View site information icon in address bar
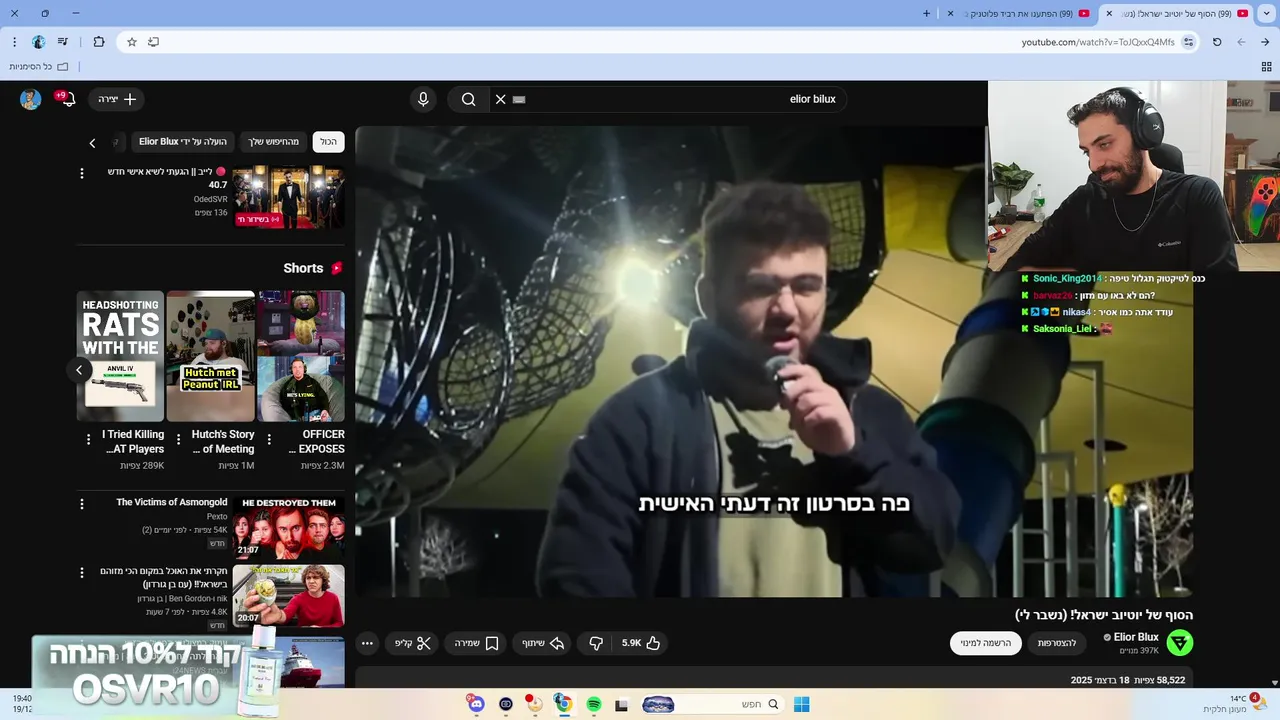The image size is (1280, 720). tap(1188, 42)
